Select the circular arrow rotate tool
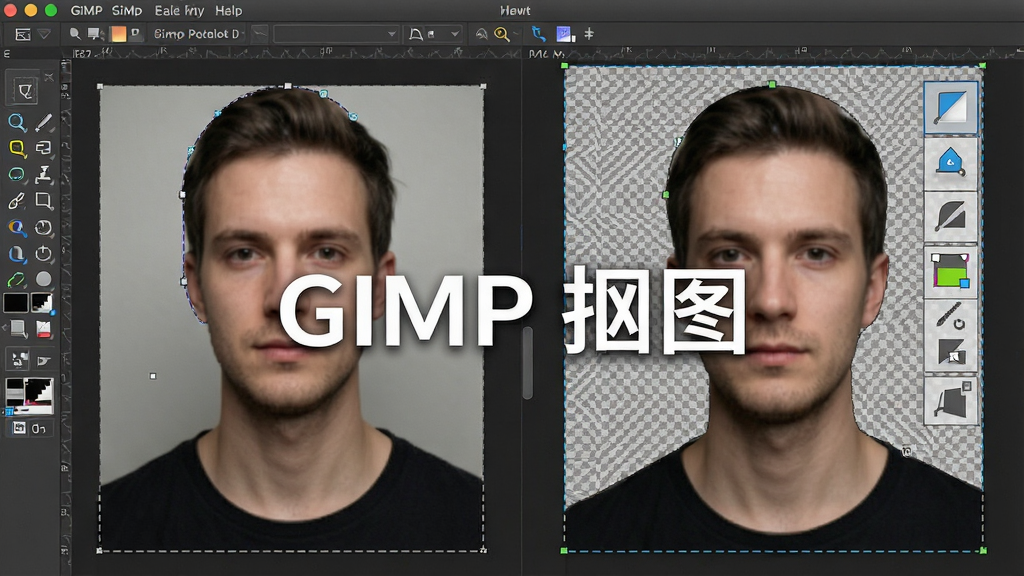The height and width of the screenshot is (576, 1024). [44, 227]
